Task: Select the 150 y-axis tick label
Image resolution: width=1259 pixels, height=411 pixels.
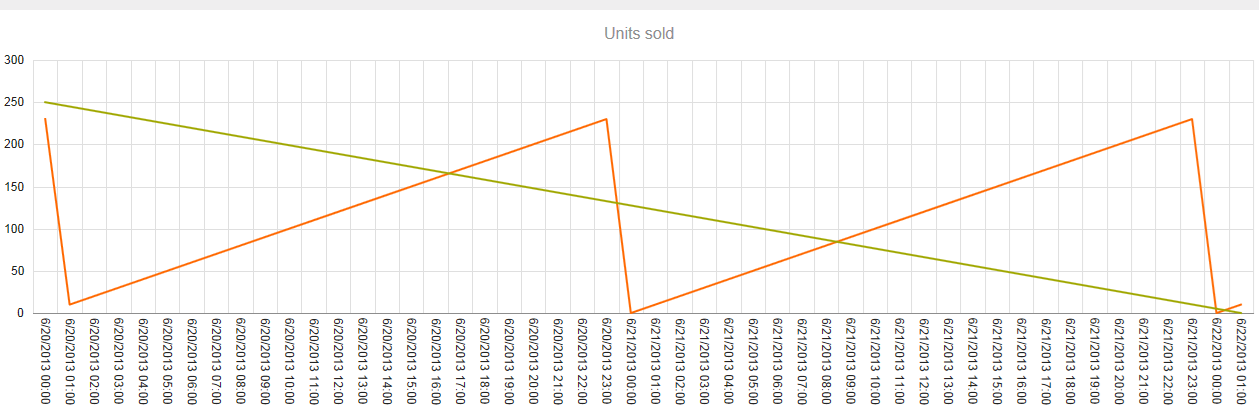Action: tap(14, 187)
